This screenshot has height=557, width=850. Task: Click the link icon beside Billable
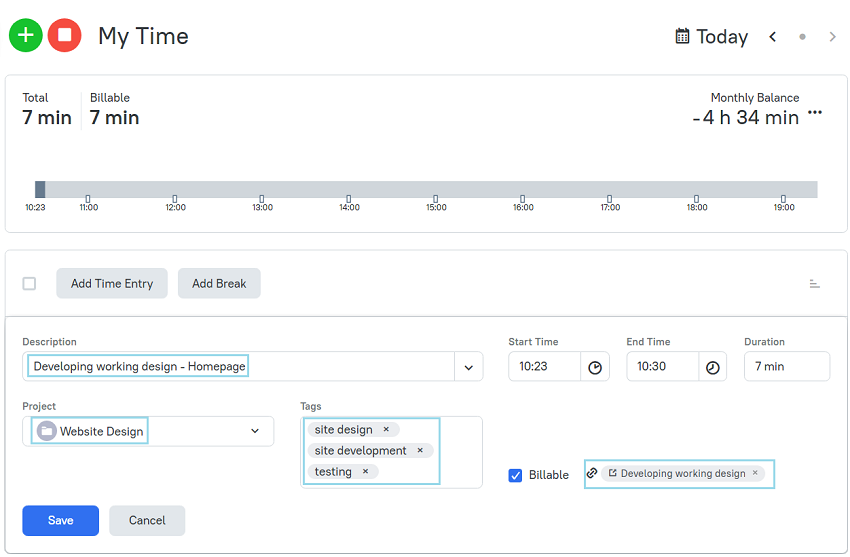point(592,472)
